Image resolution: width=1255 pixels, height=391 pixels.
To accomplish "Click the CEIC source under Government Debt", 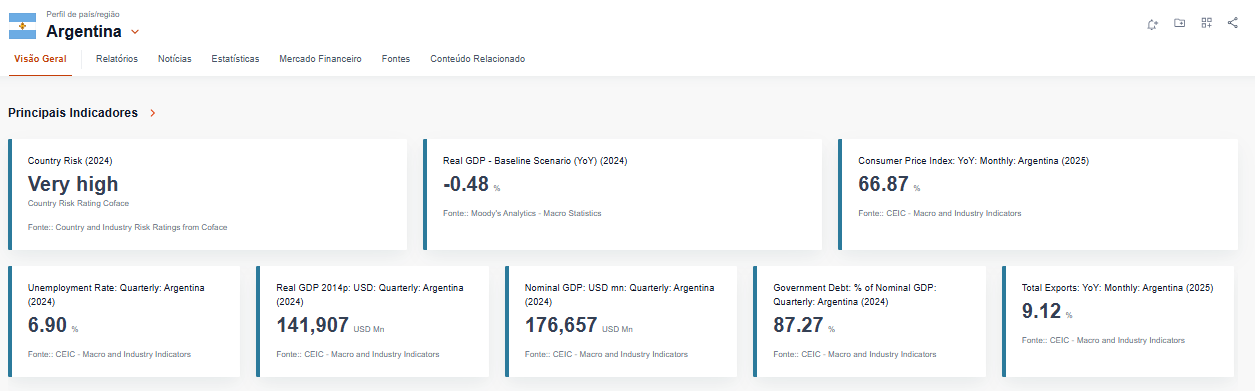I will pyautogui.click(x=856, y=354).
